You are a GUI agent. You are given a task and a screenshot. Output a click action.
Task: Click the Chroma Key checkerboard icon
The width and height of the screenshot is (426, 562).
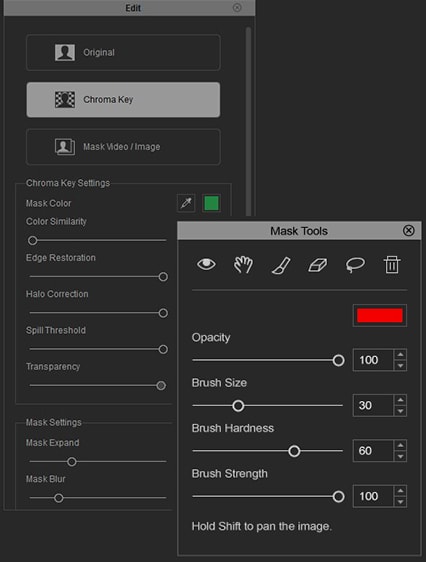[65, 100]
